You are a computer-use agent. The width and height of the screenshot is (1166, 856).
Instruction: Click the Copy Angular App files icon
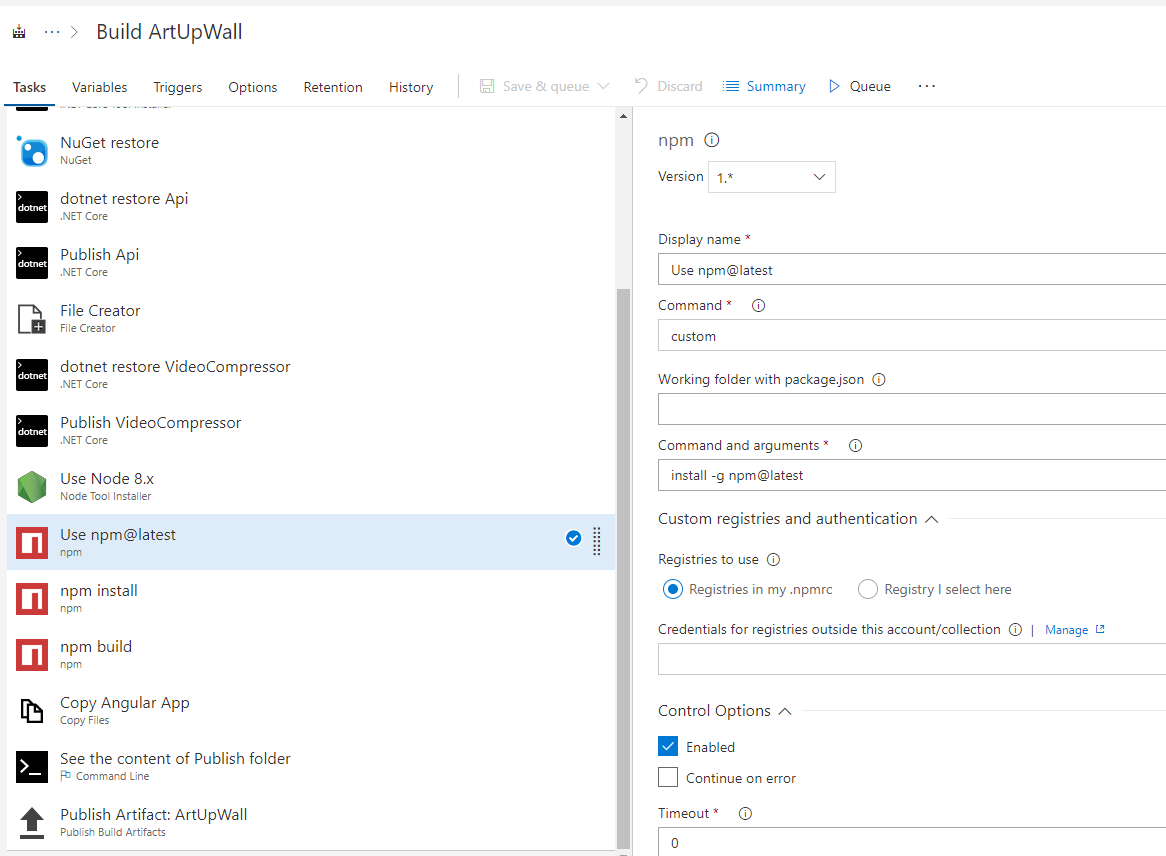click(x=33, y=711)
